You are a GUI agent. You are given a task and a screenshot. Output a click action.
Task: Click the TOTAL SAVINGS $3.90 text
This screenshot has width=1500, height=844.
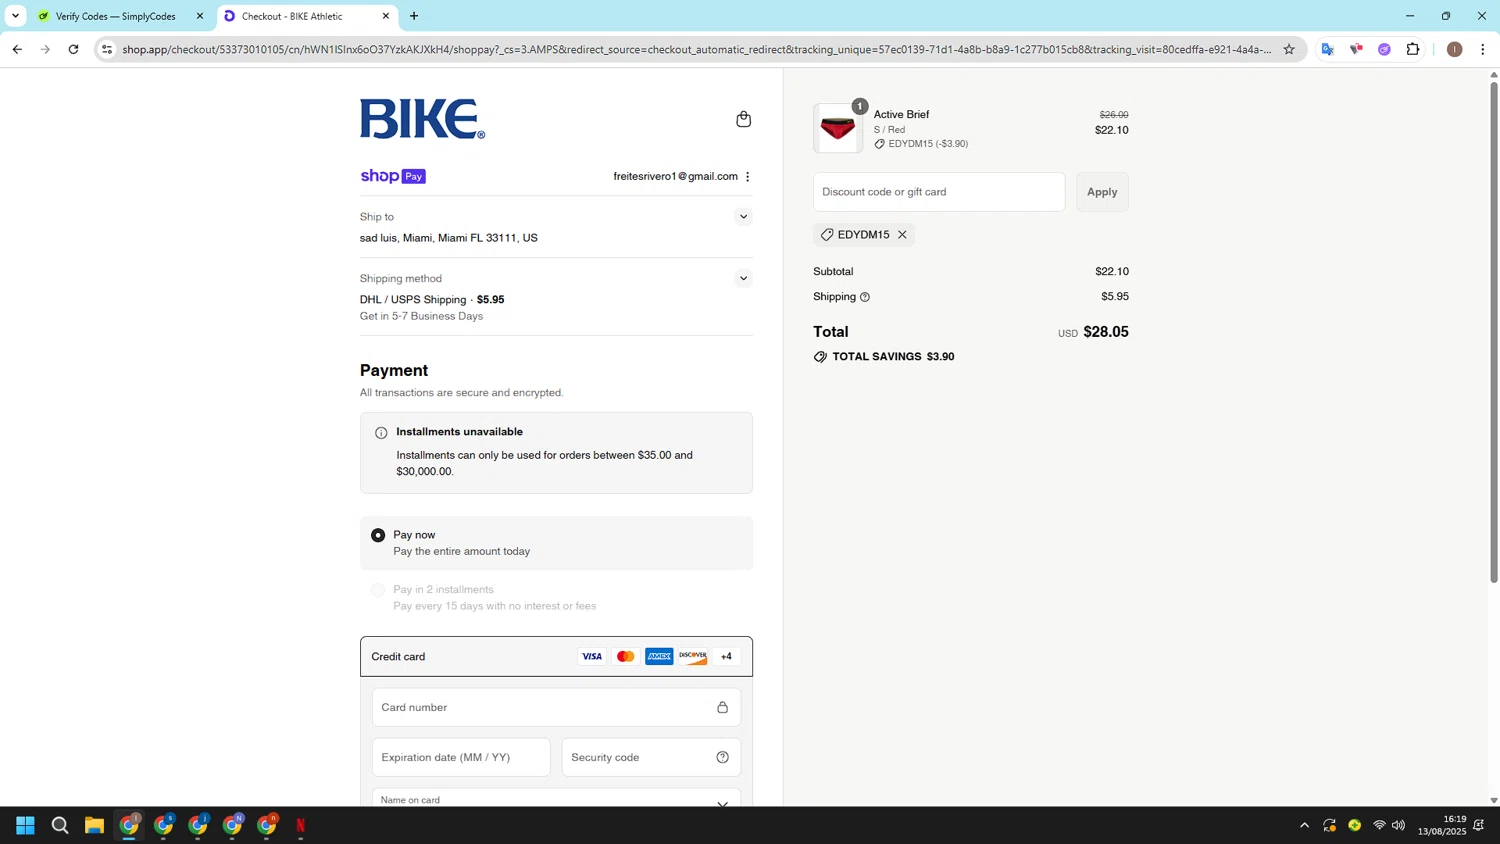(893, 357)
